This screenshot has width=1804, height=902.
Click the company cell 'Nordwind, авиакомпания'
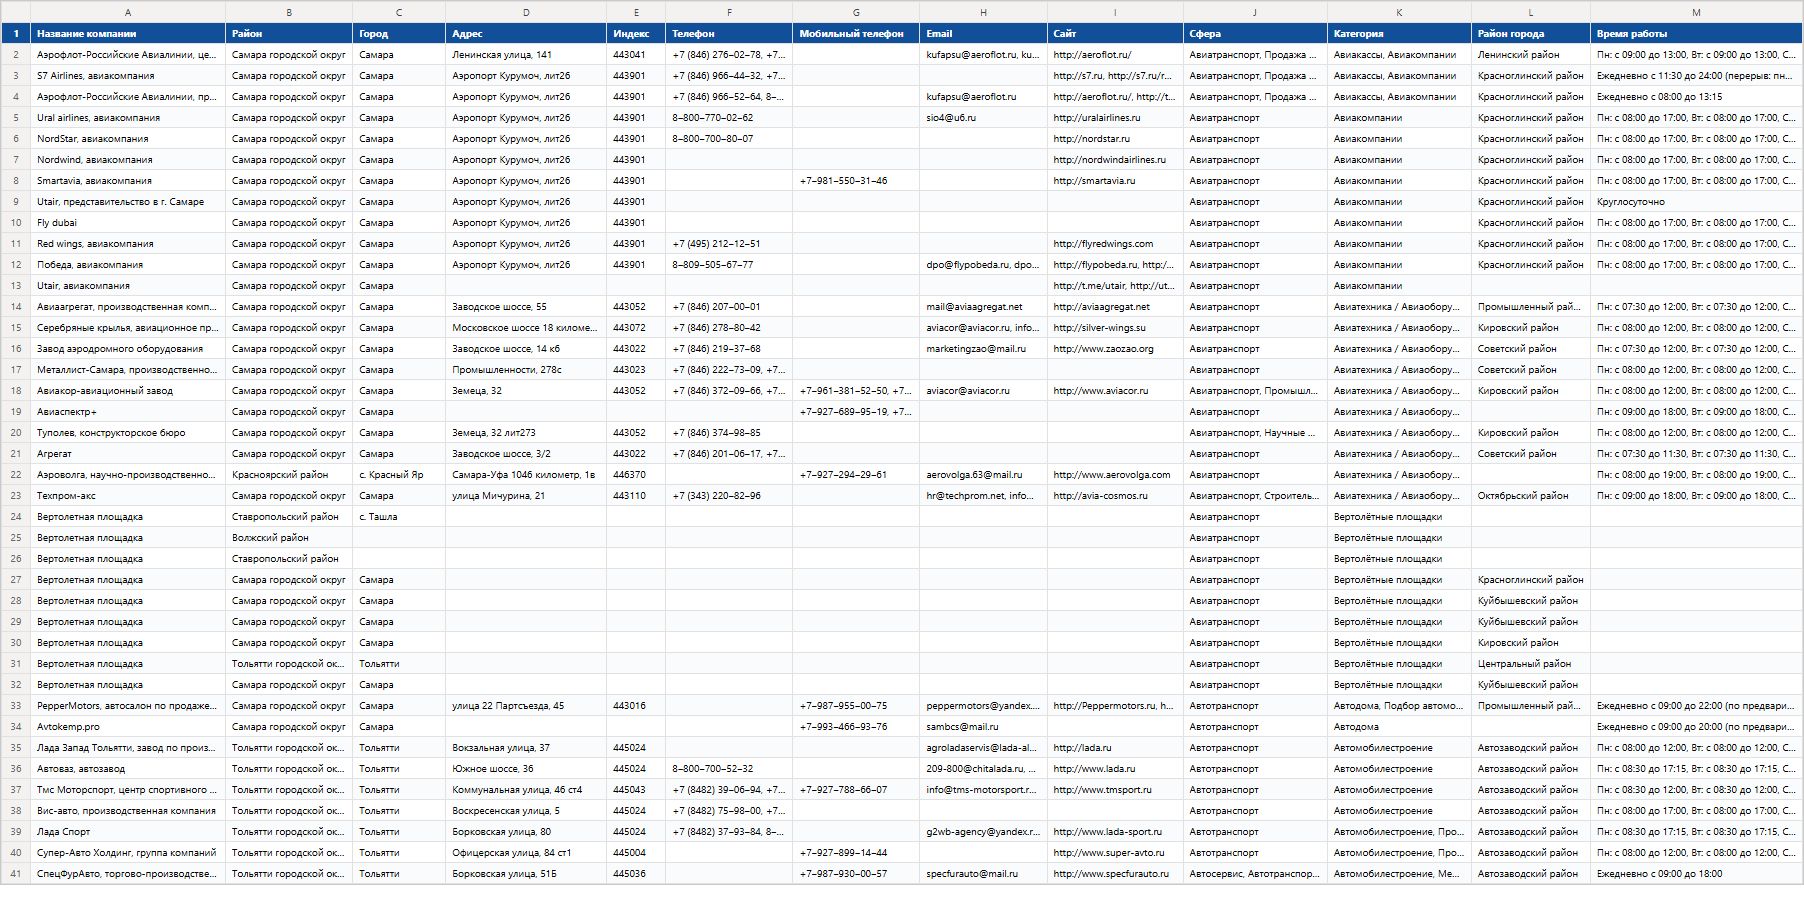tap(128, 160)
